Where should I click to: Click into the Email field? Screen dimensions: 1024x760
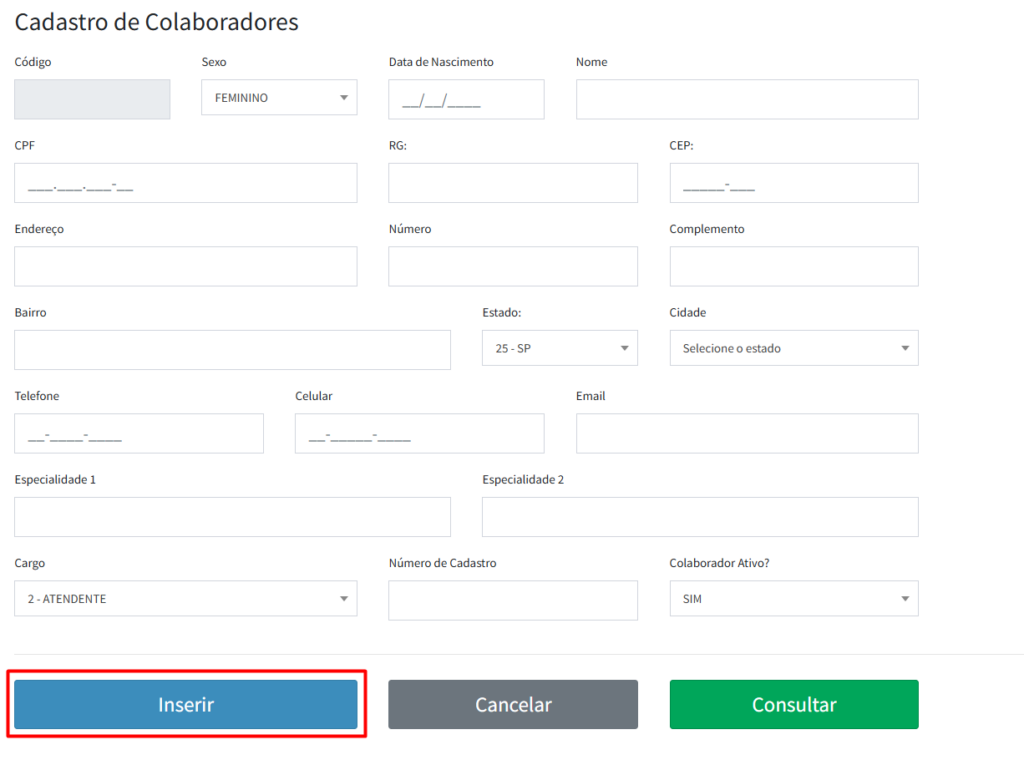click(x=746, y=433)
